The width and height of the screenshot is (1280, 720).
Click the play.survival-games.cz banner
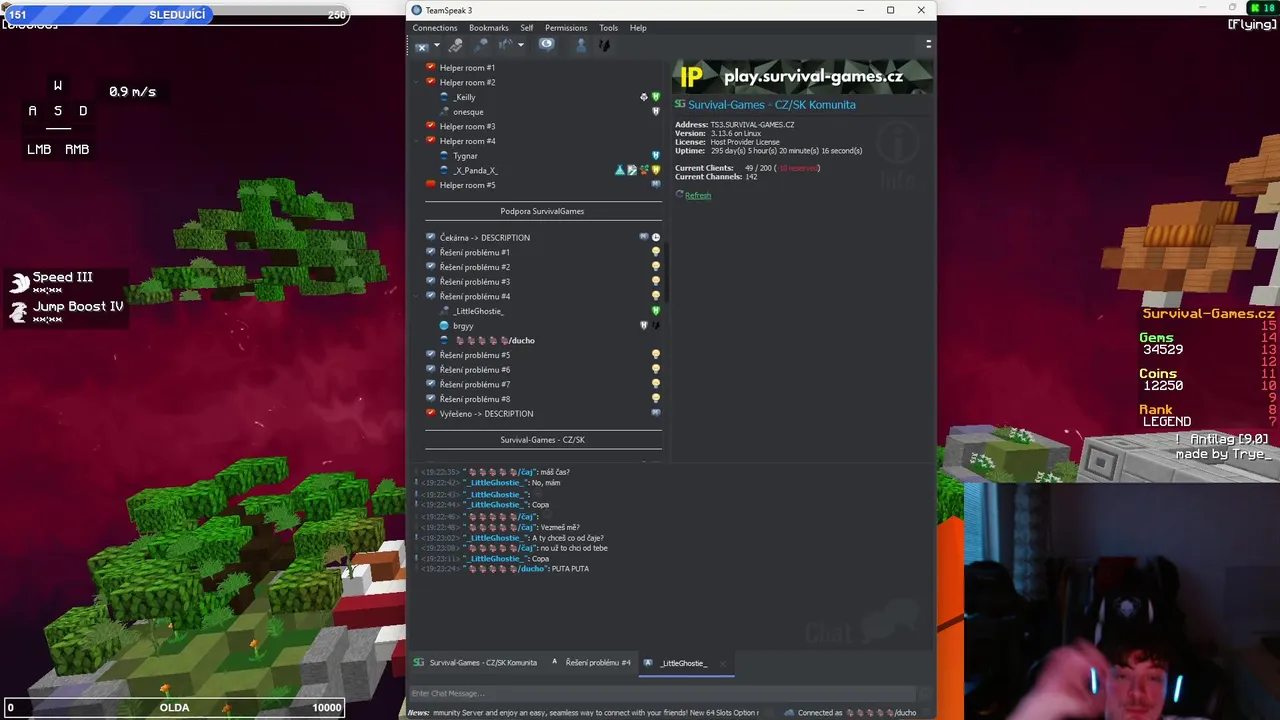pyautogui.click(x=805, y=76)
